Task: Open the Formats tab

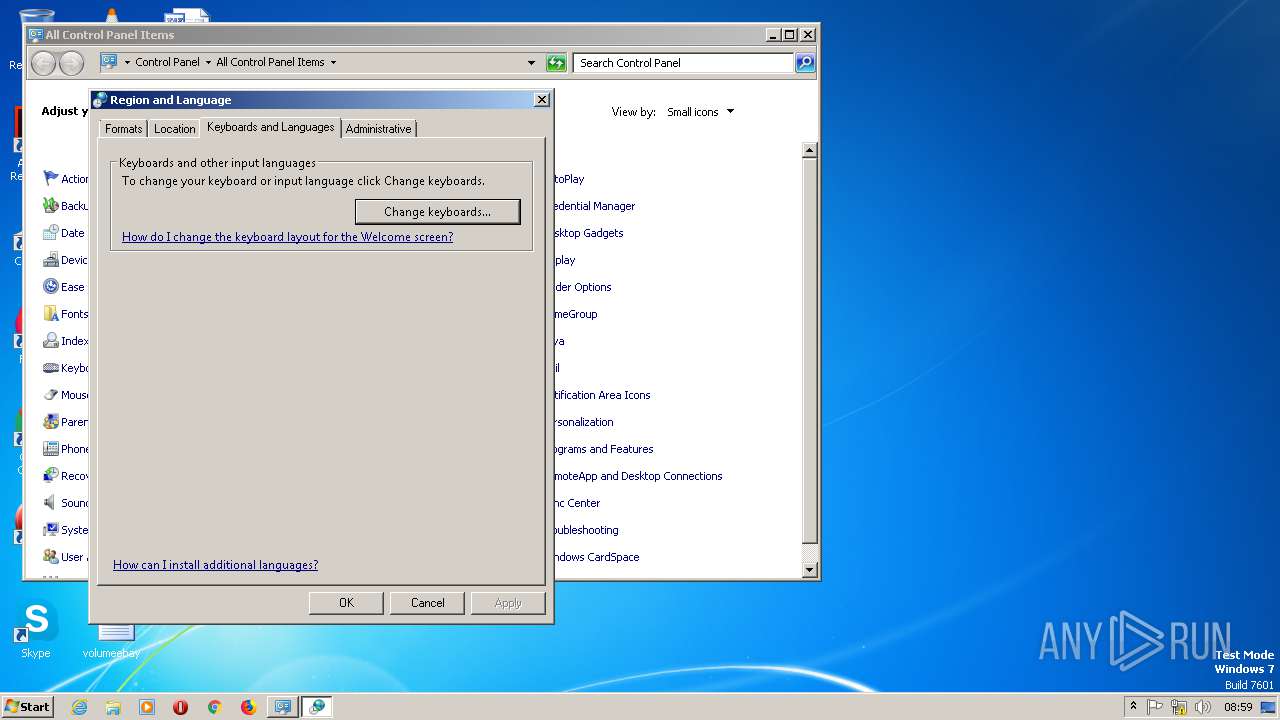Action: (124, 129)
